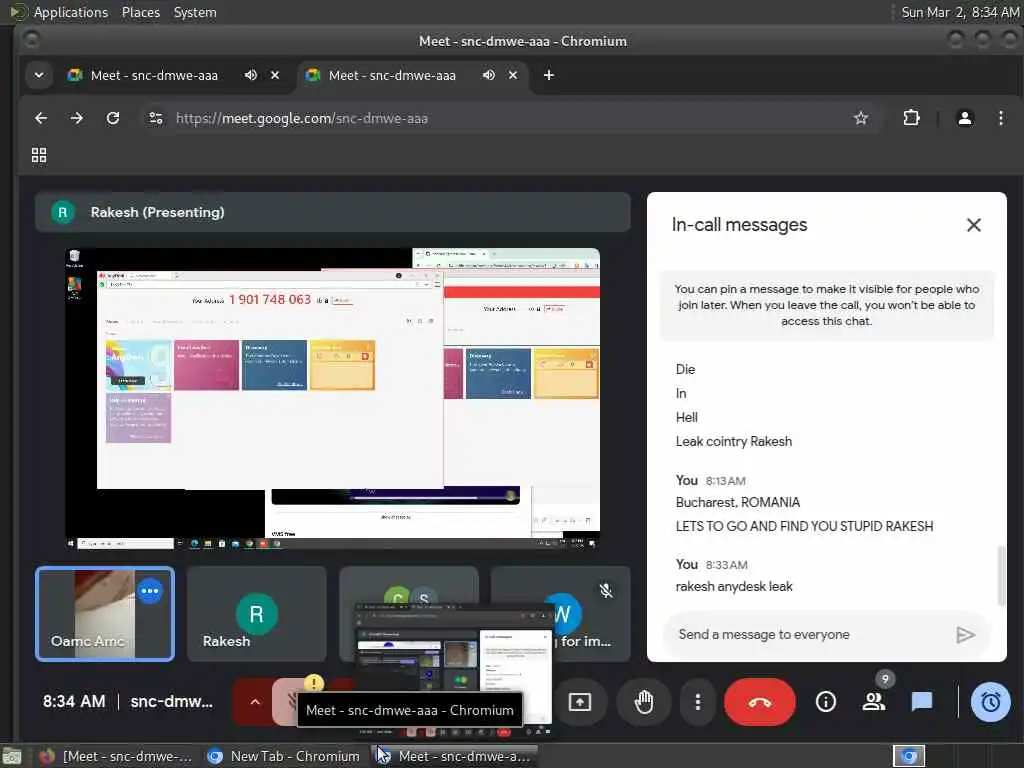Click the Rakesh (Presenting) header
Viewport: 1024px width, 768px height.
[332, 212]
